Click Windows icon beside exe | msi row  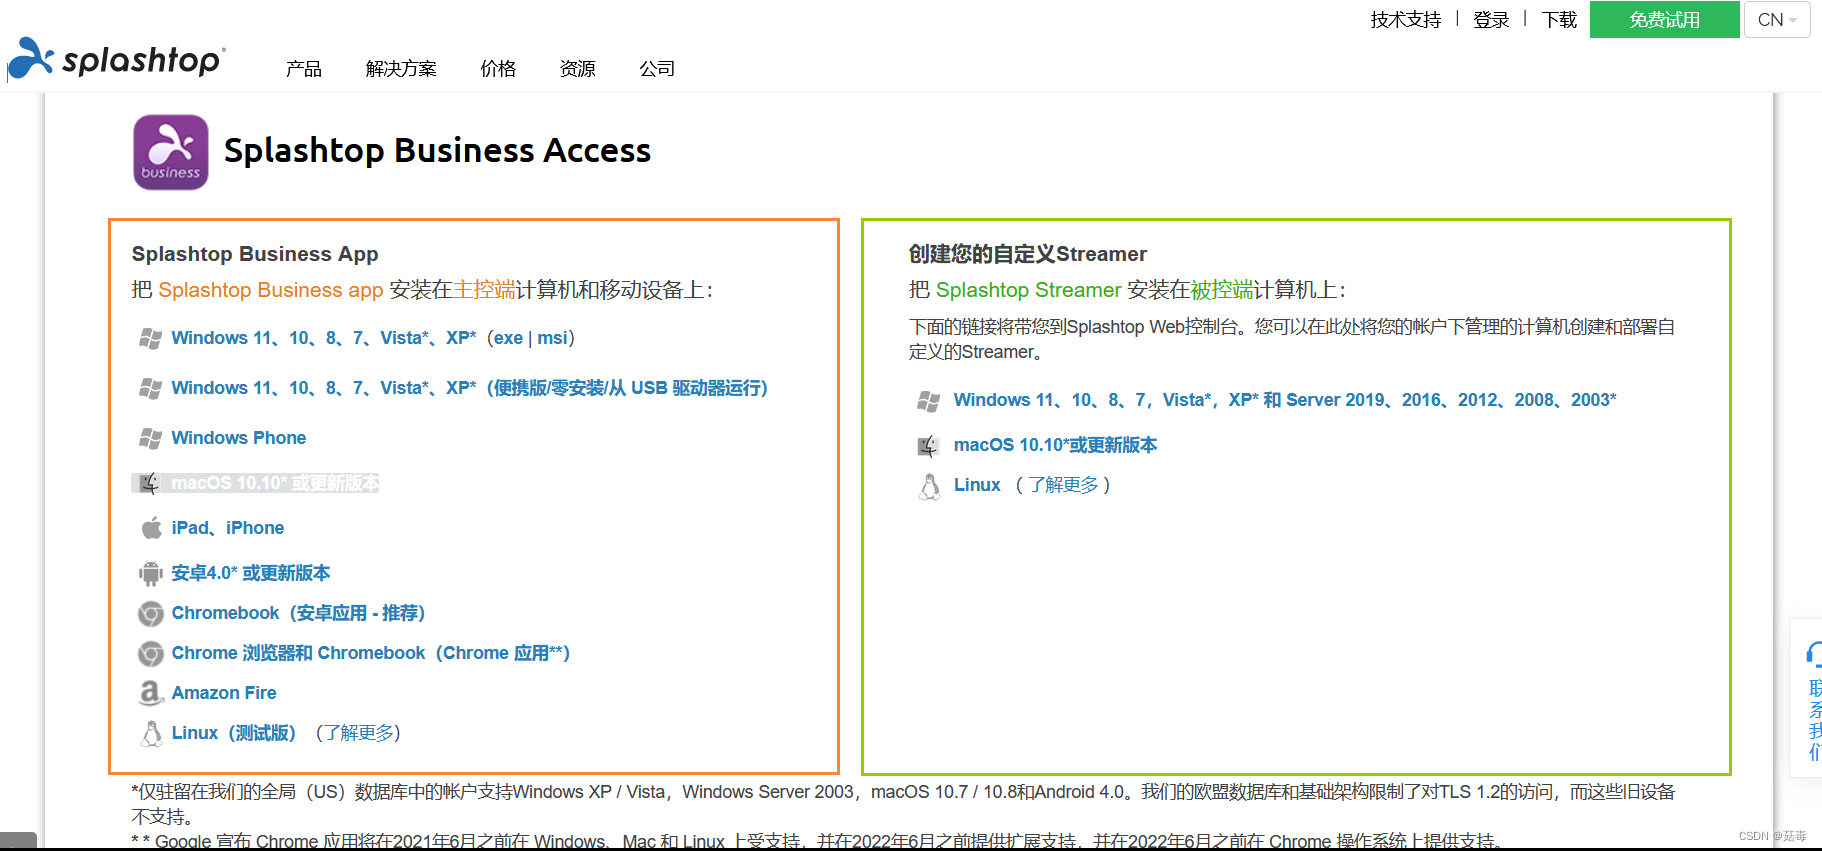pos(151,338)
